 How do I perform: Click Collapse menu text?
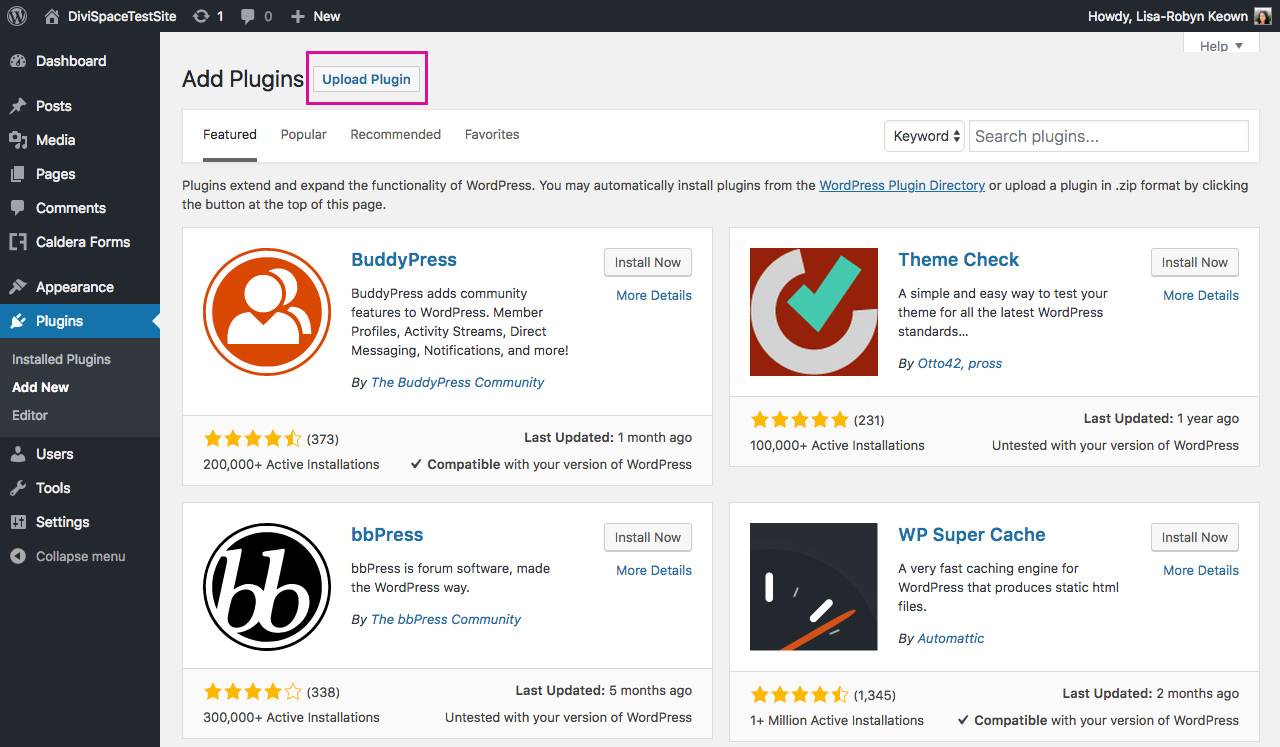pos(81,556)
